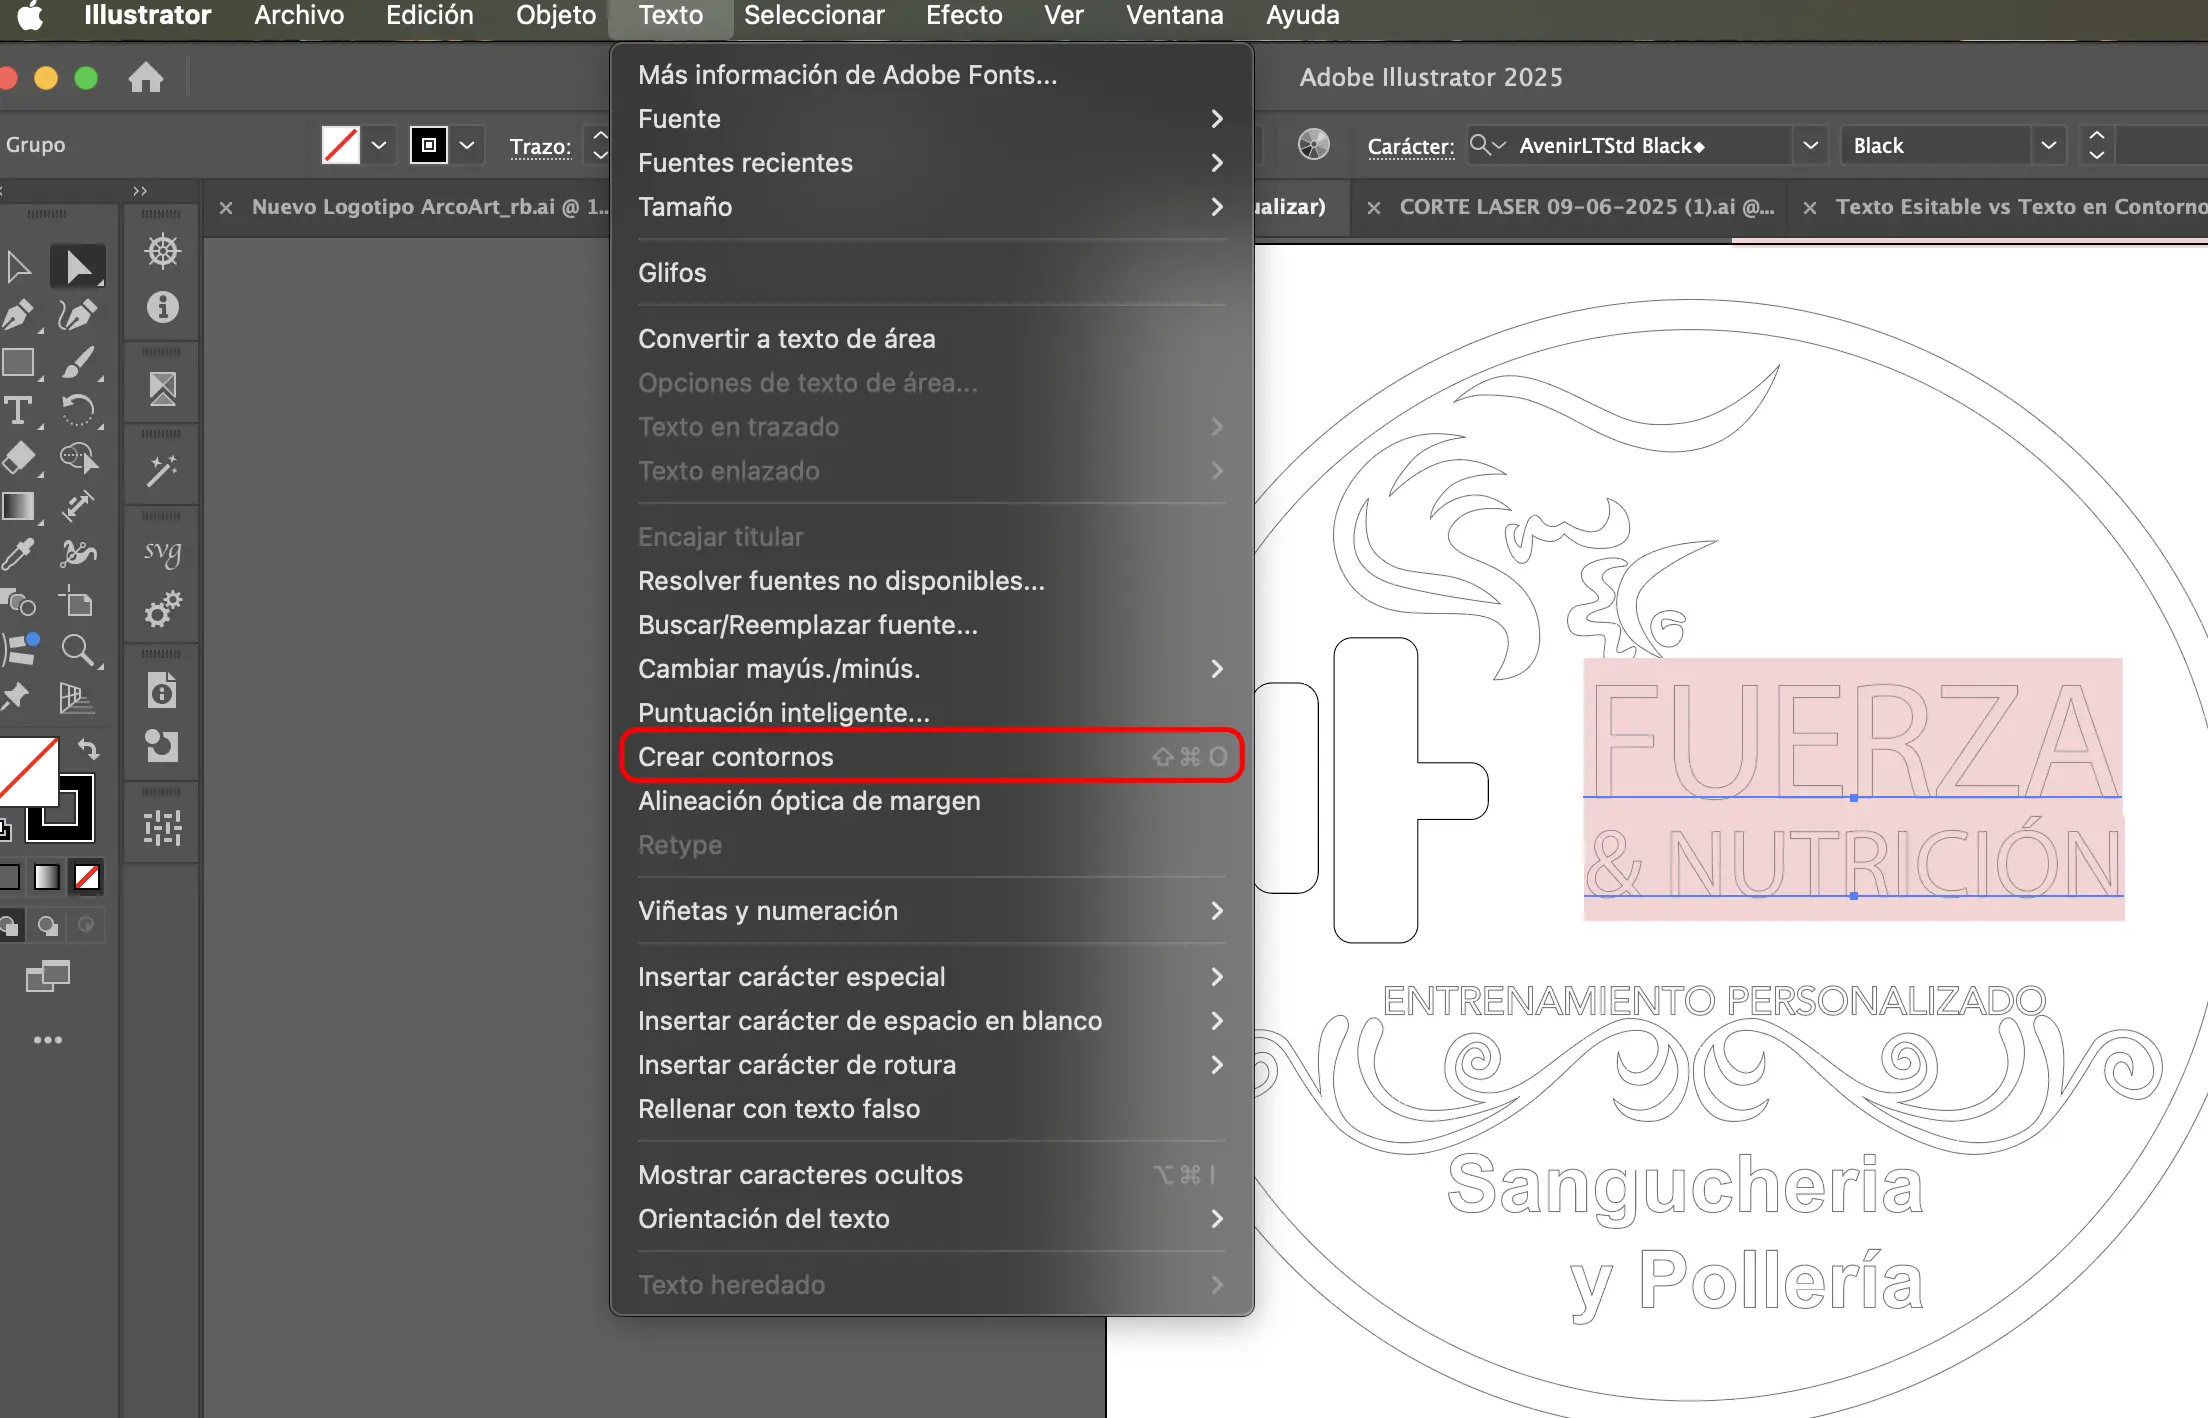This screenshot has height=1418, width=2208.
Task: Select the Pen tool
Action: click(18, 315)
